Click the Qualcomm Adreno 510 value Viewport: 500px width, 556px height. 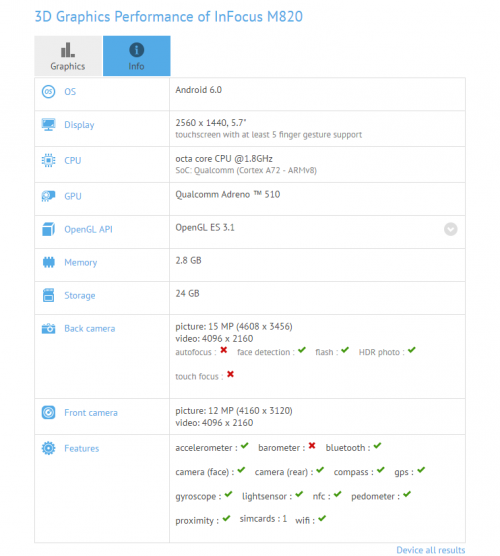tap(228, 194)
